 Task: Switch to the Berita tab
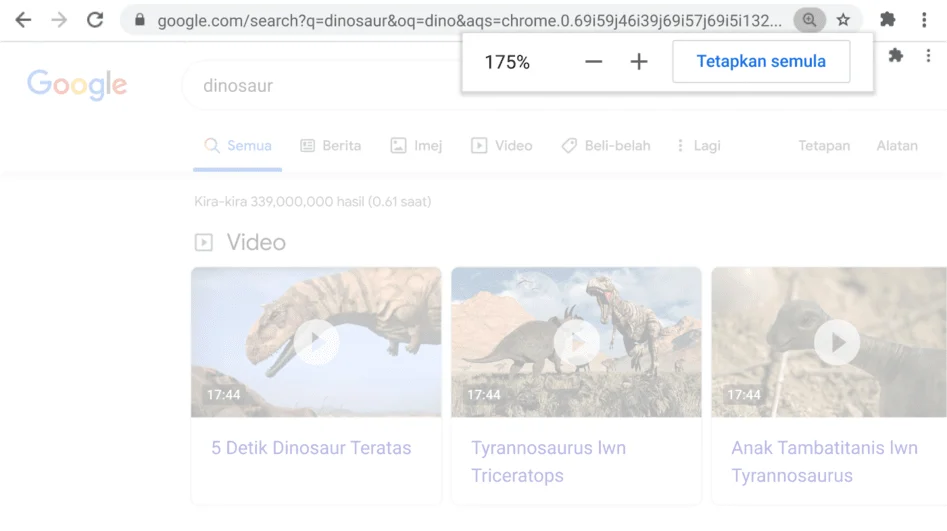pos(331,146)
